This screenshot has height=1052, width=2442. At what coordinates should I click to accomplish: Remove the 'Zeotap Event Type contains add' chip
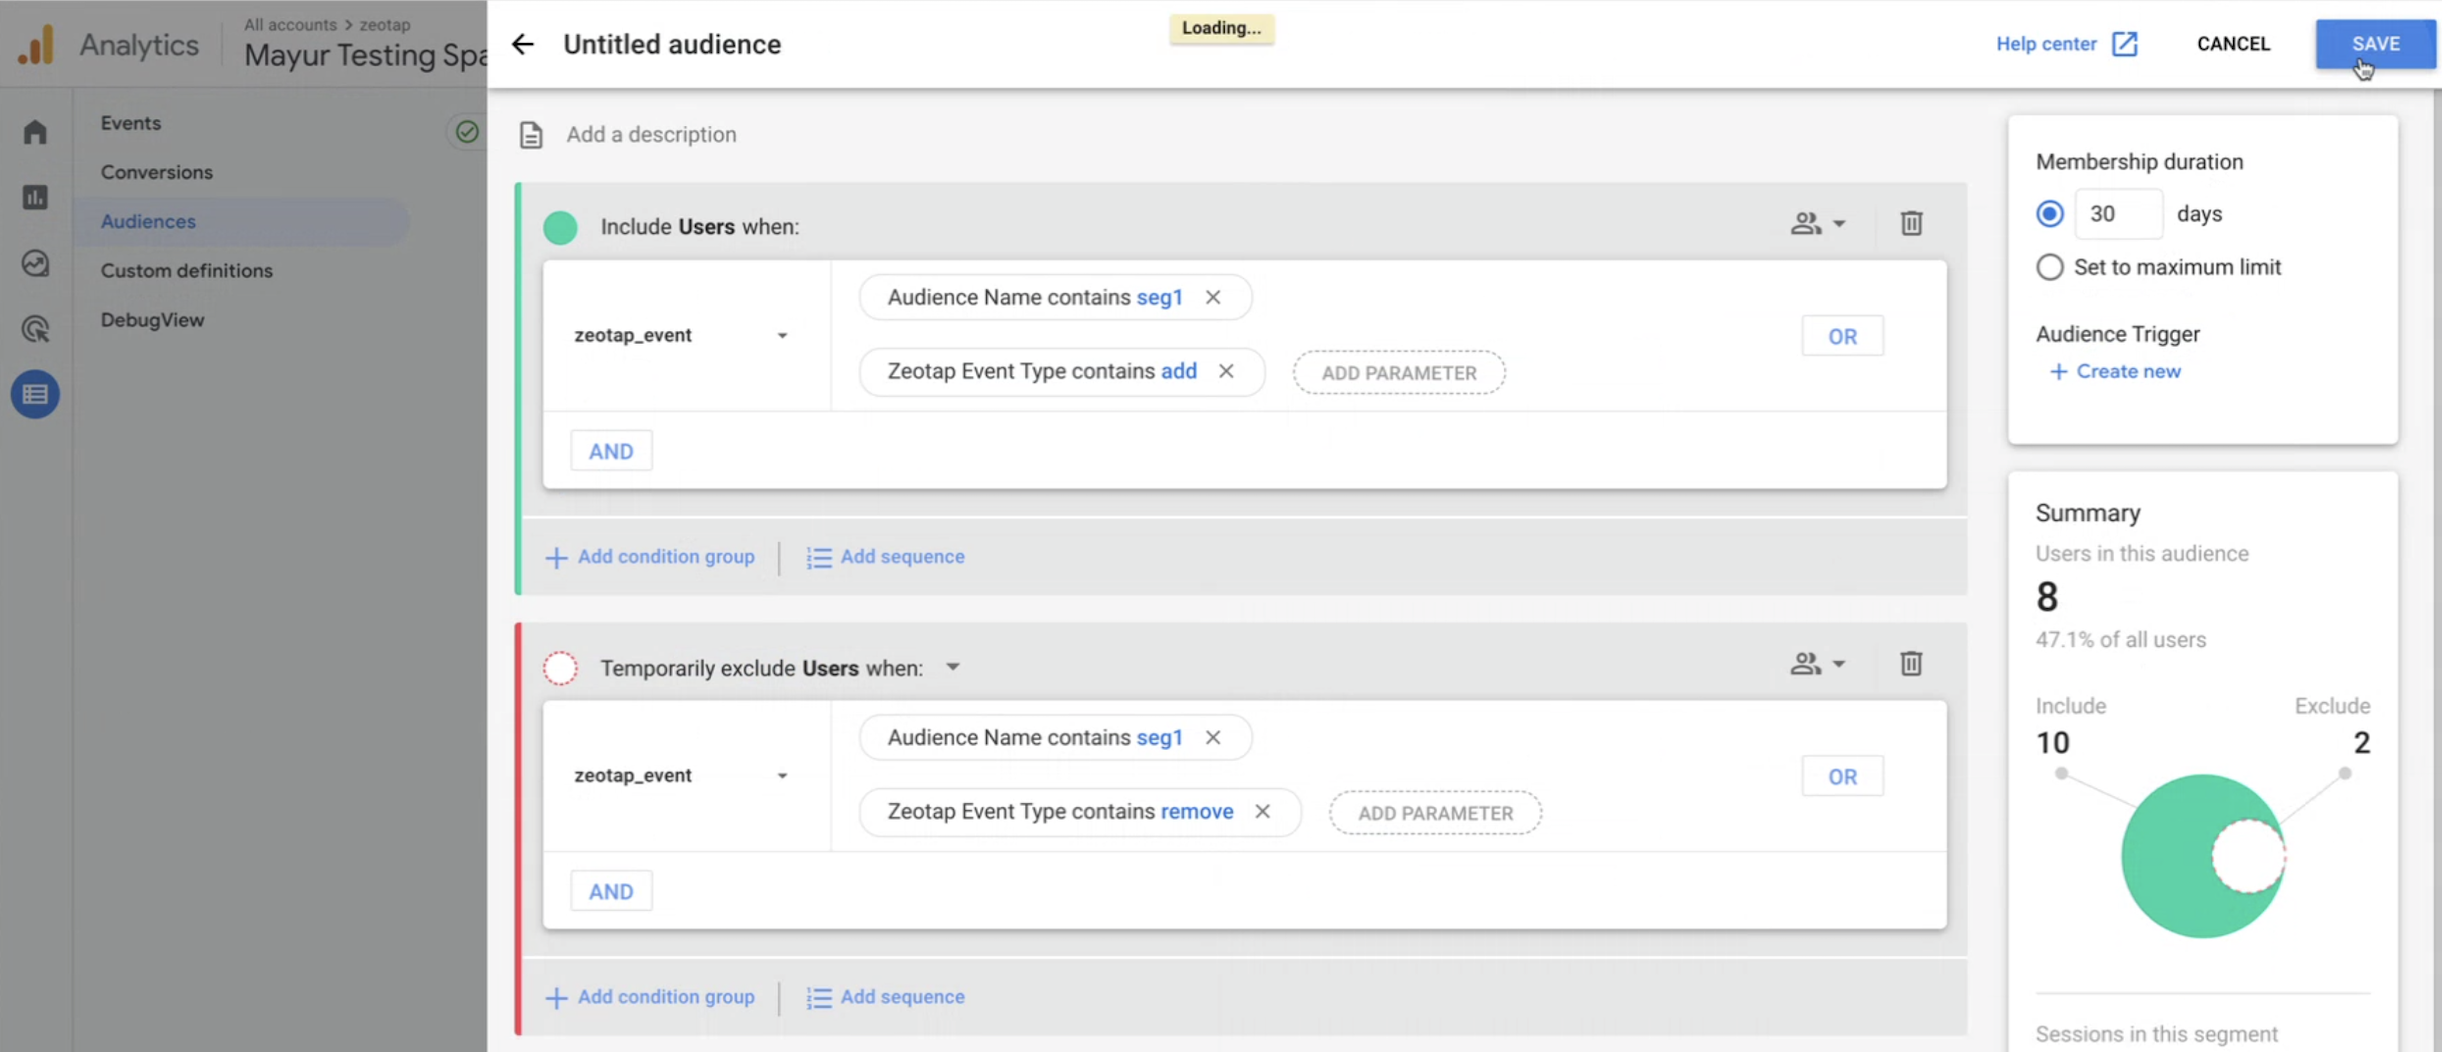coord(1226,371)
